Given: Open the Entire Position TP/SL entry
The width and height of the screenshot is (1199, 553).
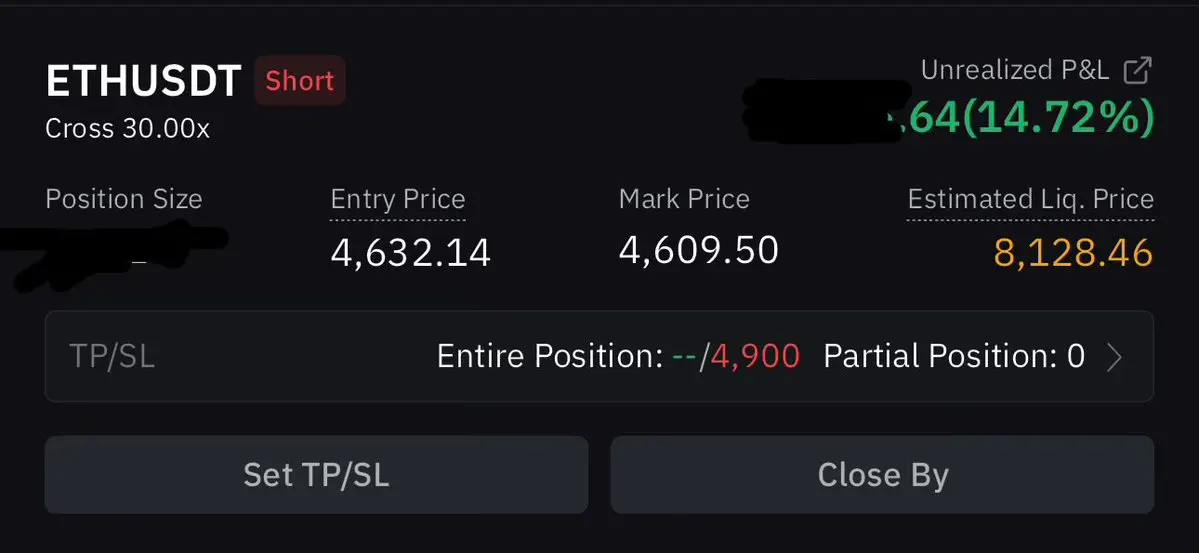Looking at the screenshot, I should click(x=619, y=356).
